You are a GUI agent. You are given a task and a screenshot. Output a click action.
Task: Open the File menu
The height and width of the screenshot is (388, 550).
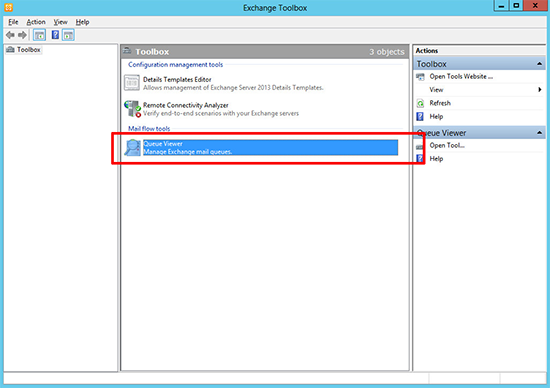click(x=13, y=22)
